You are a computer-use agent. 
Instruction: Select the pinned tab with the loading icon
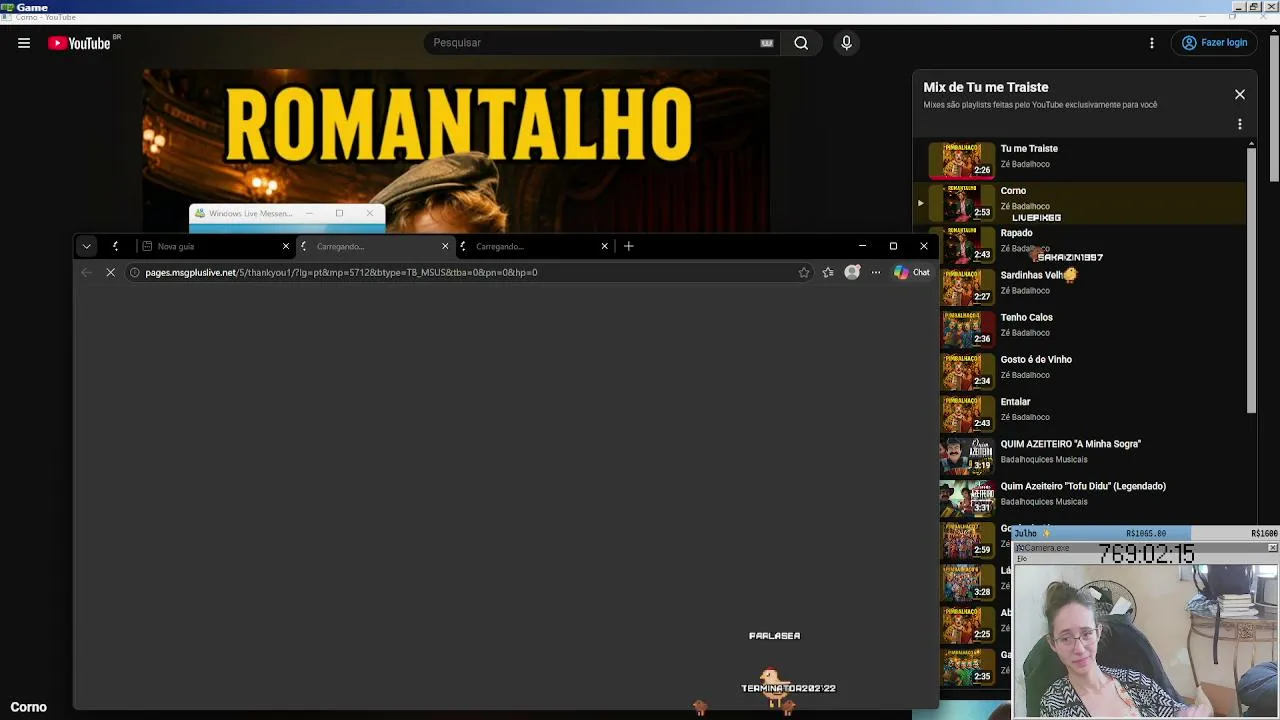[x=116, y=246]
